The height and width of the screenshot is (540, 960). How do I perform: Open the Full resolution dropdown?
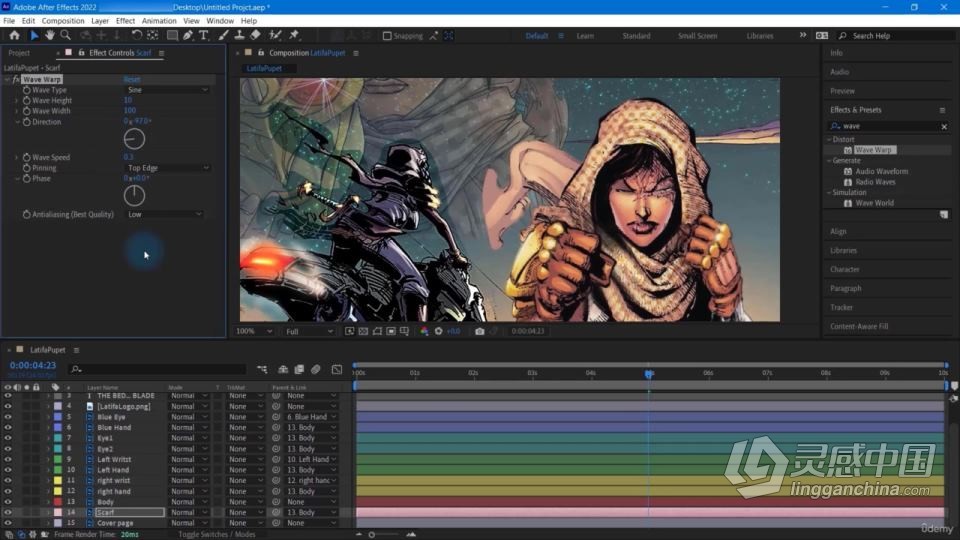(309, 331)
